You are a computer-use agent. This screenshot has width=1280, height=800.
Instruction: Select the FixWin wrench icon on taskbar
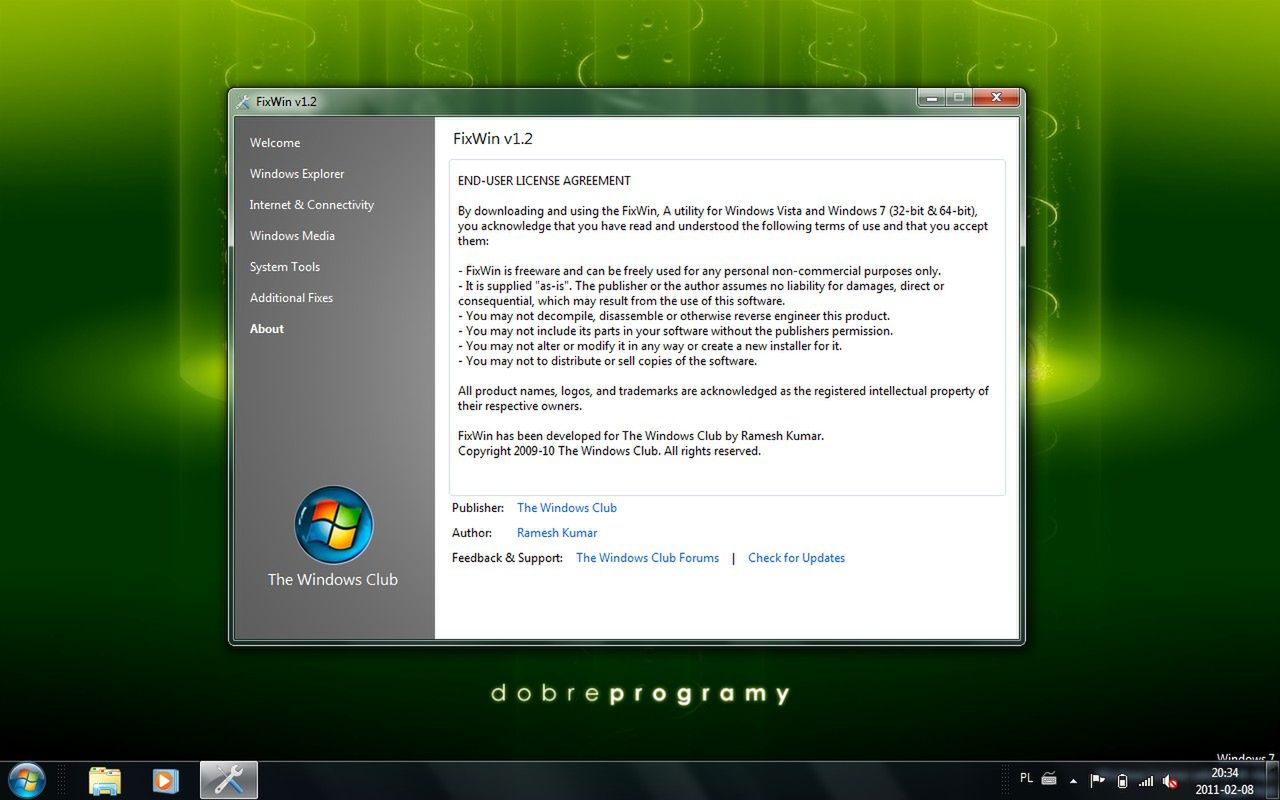click(229, 780)
